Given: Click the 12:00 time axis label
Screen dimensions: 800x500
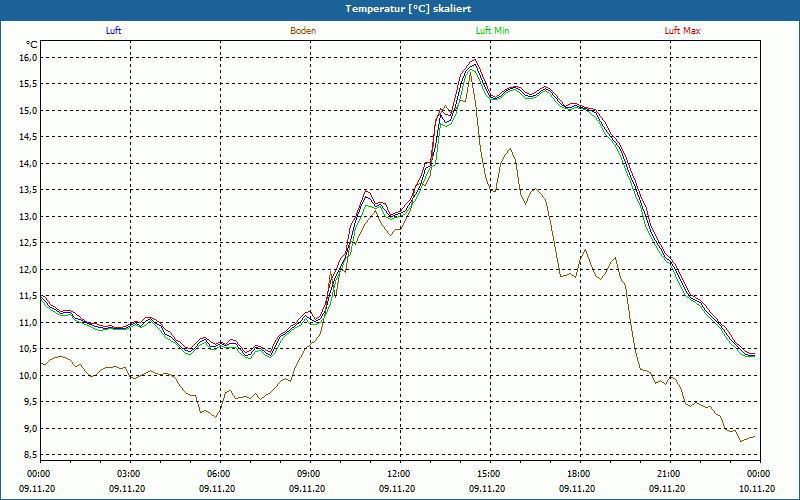Looking at the screenshot, I should pyautogui.click(x=399, y=474).
